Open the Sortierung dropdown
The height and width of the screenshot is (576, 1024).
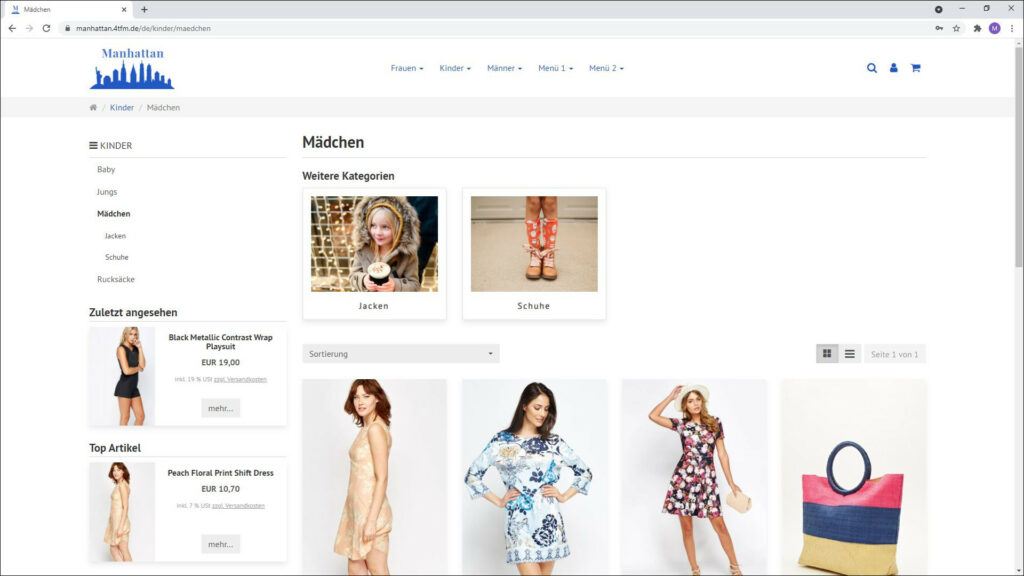[x=400, y=354]
